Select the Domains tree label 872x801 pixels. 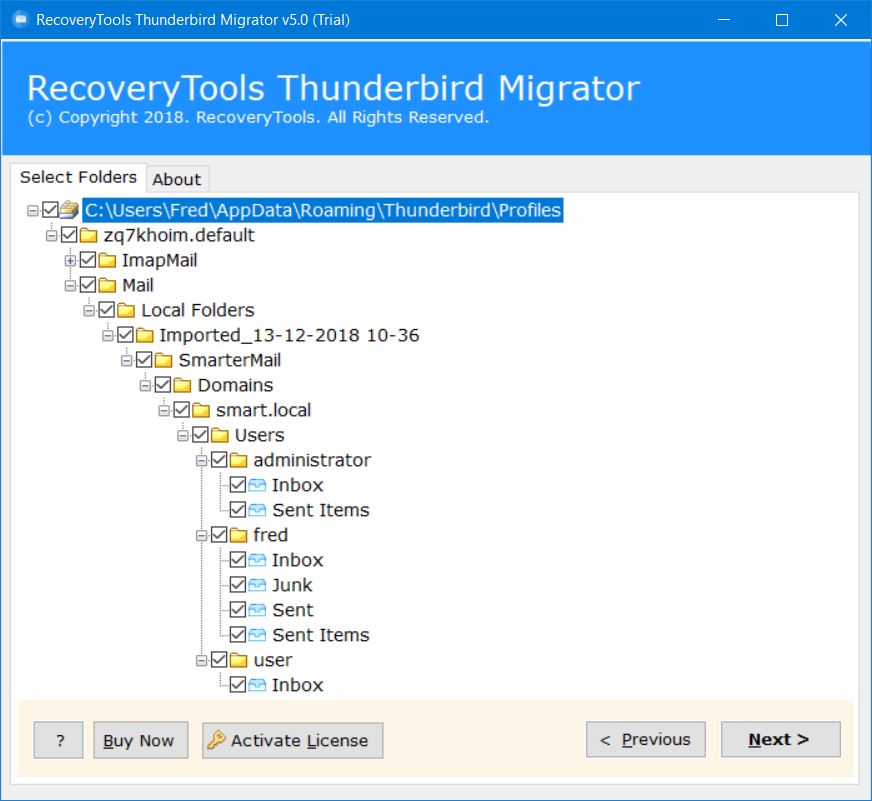pos(235,385)
